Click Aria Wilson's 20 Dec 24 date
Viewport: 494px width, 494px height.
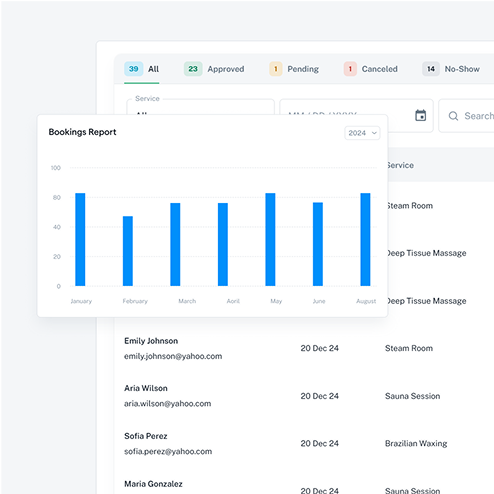tap(320, 396)
